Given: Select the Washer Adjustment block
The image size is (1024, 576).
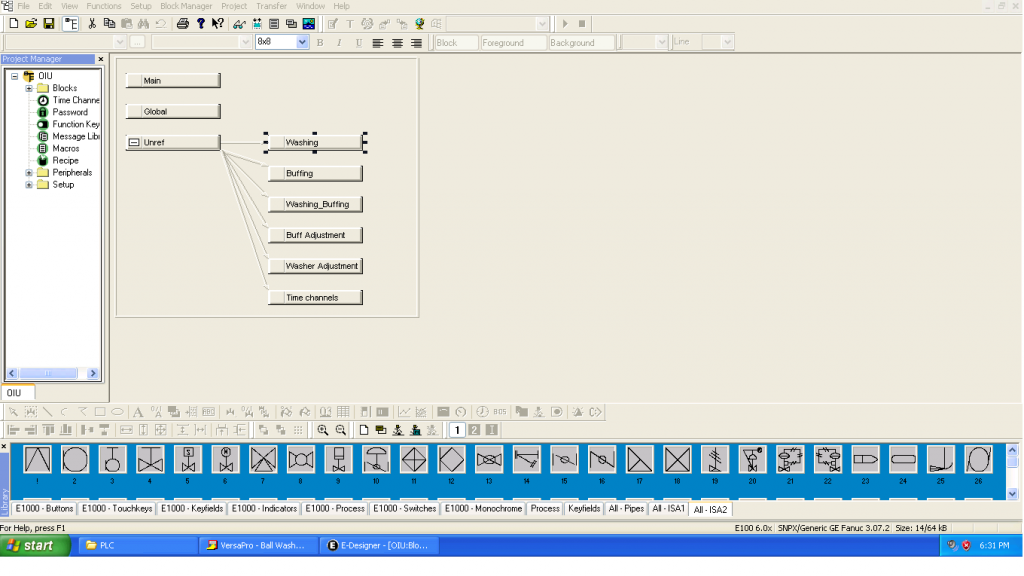Looking at the screenshot, I should tap(315, 266).
